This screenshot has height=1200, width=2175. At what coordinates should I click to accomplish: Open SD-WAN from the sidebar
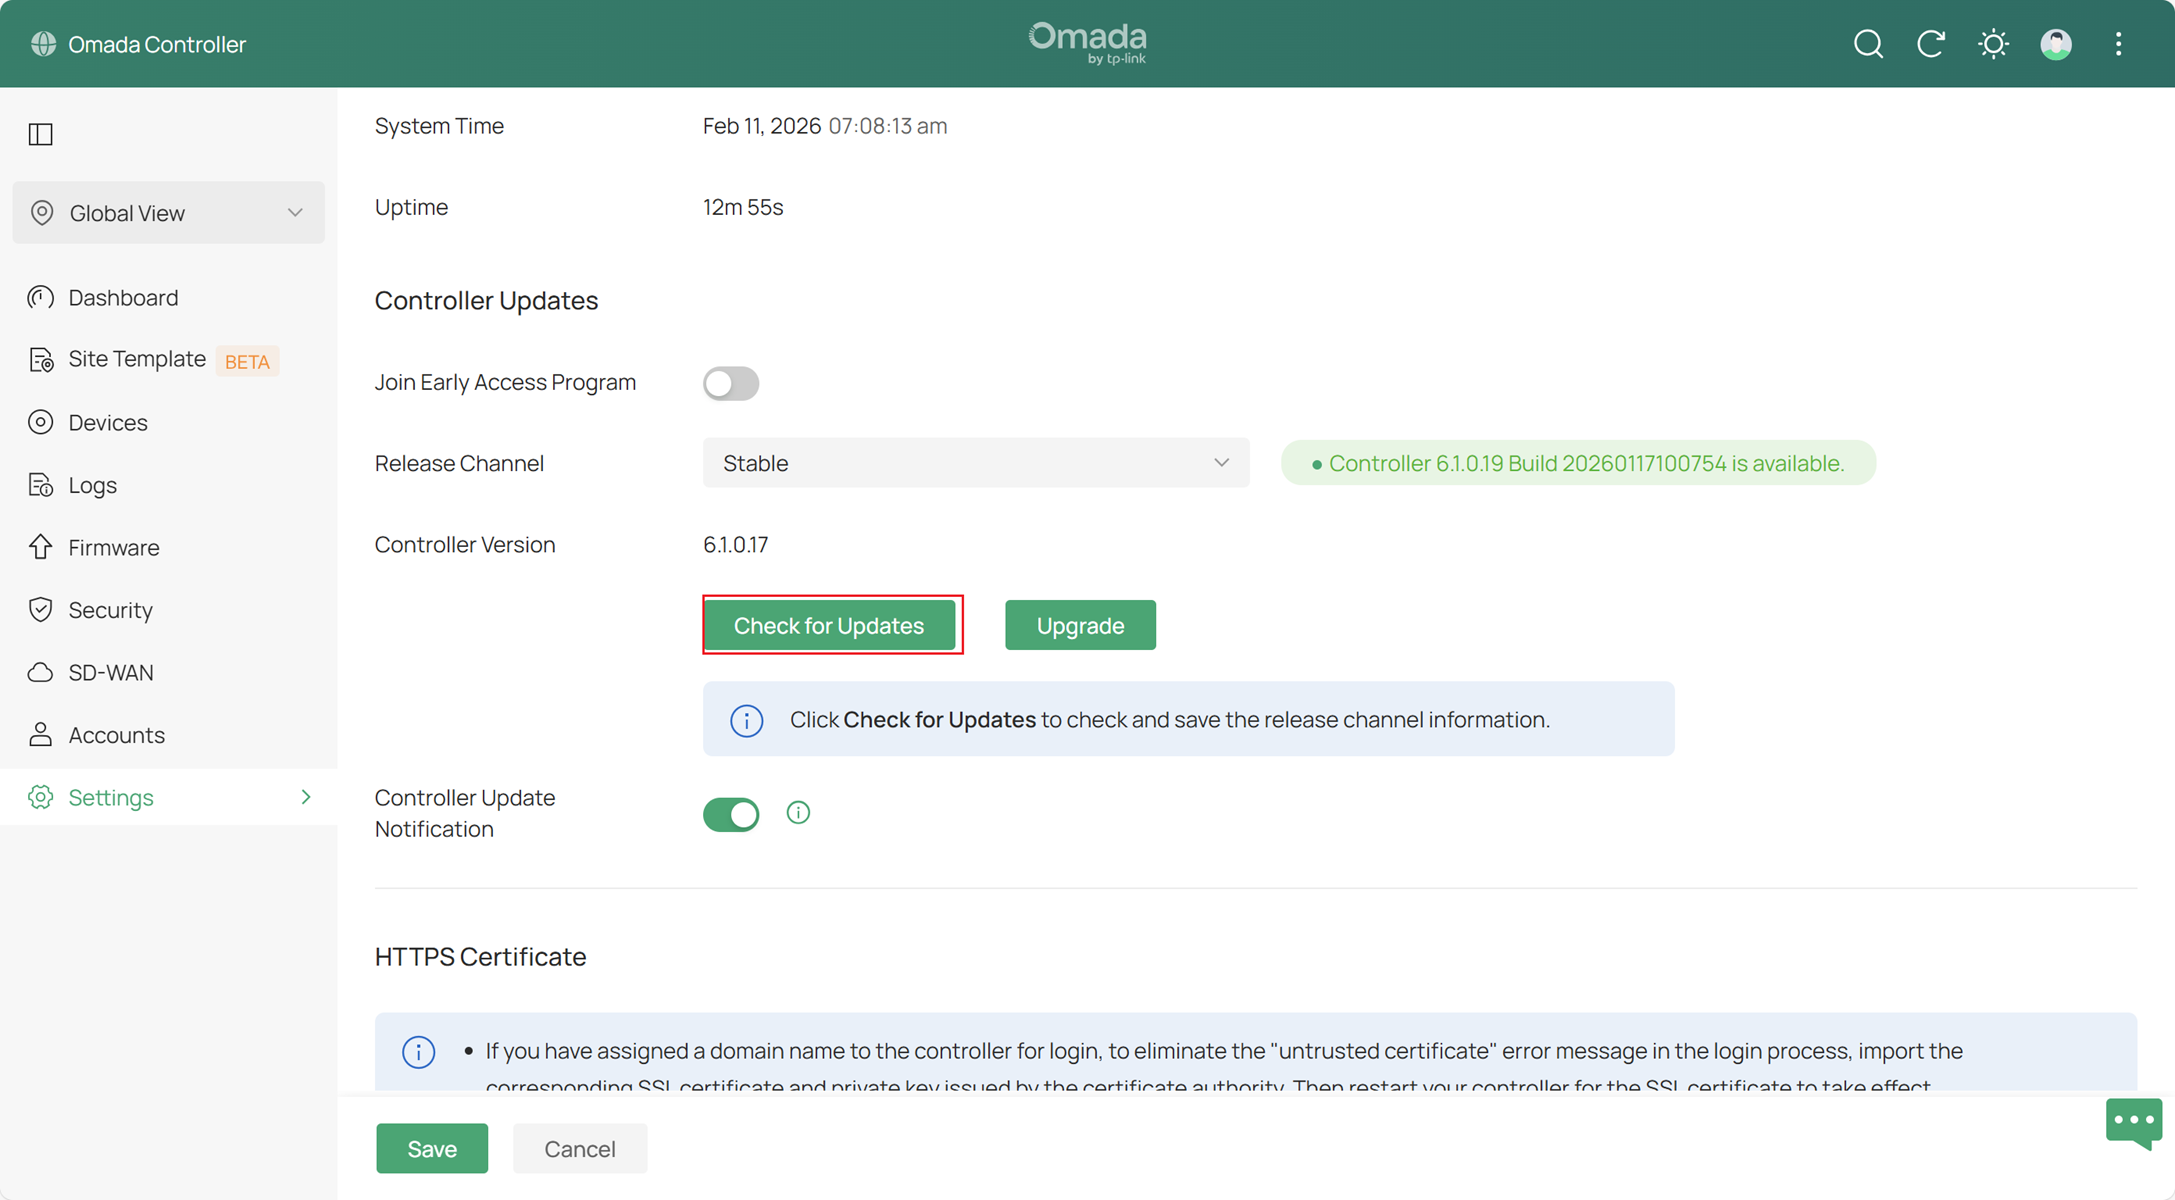coord(111,672)
